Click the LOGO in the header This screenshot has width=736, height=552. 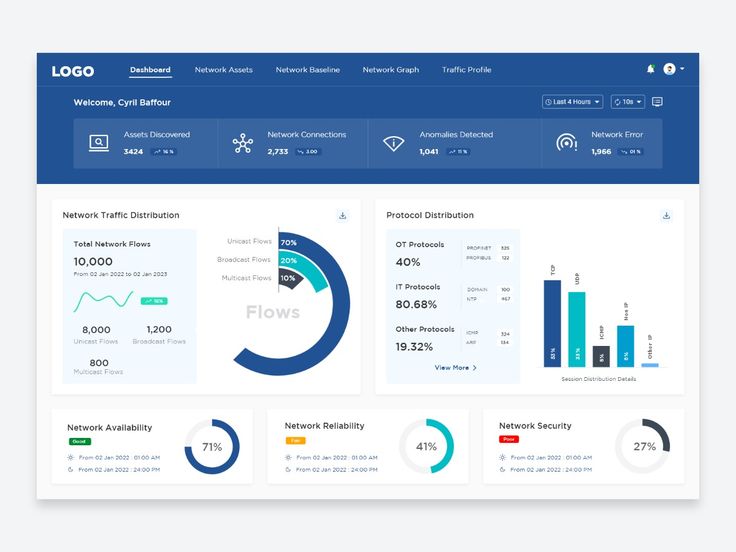click(73, 71)
